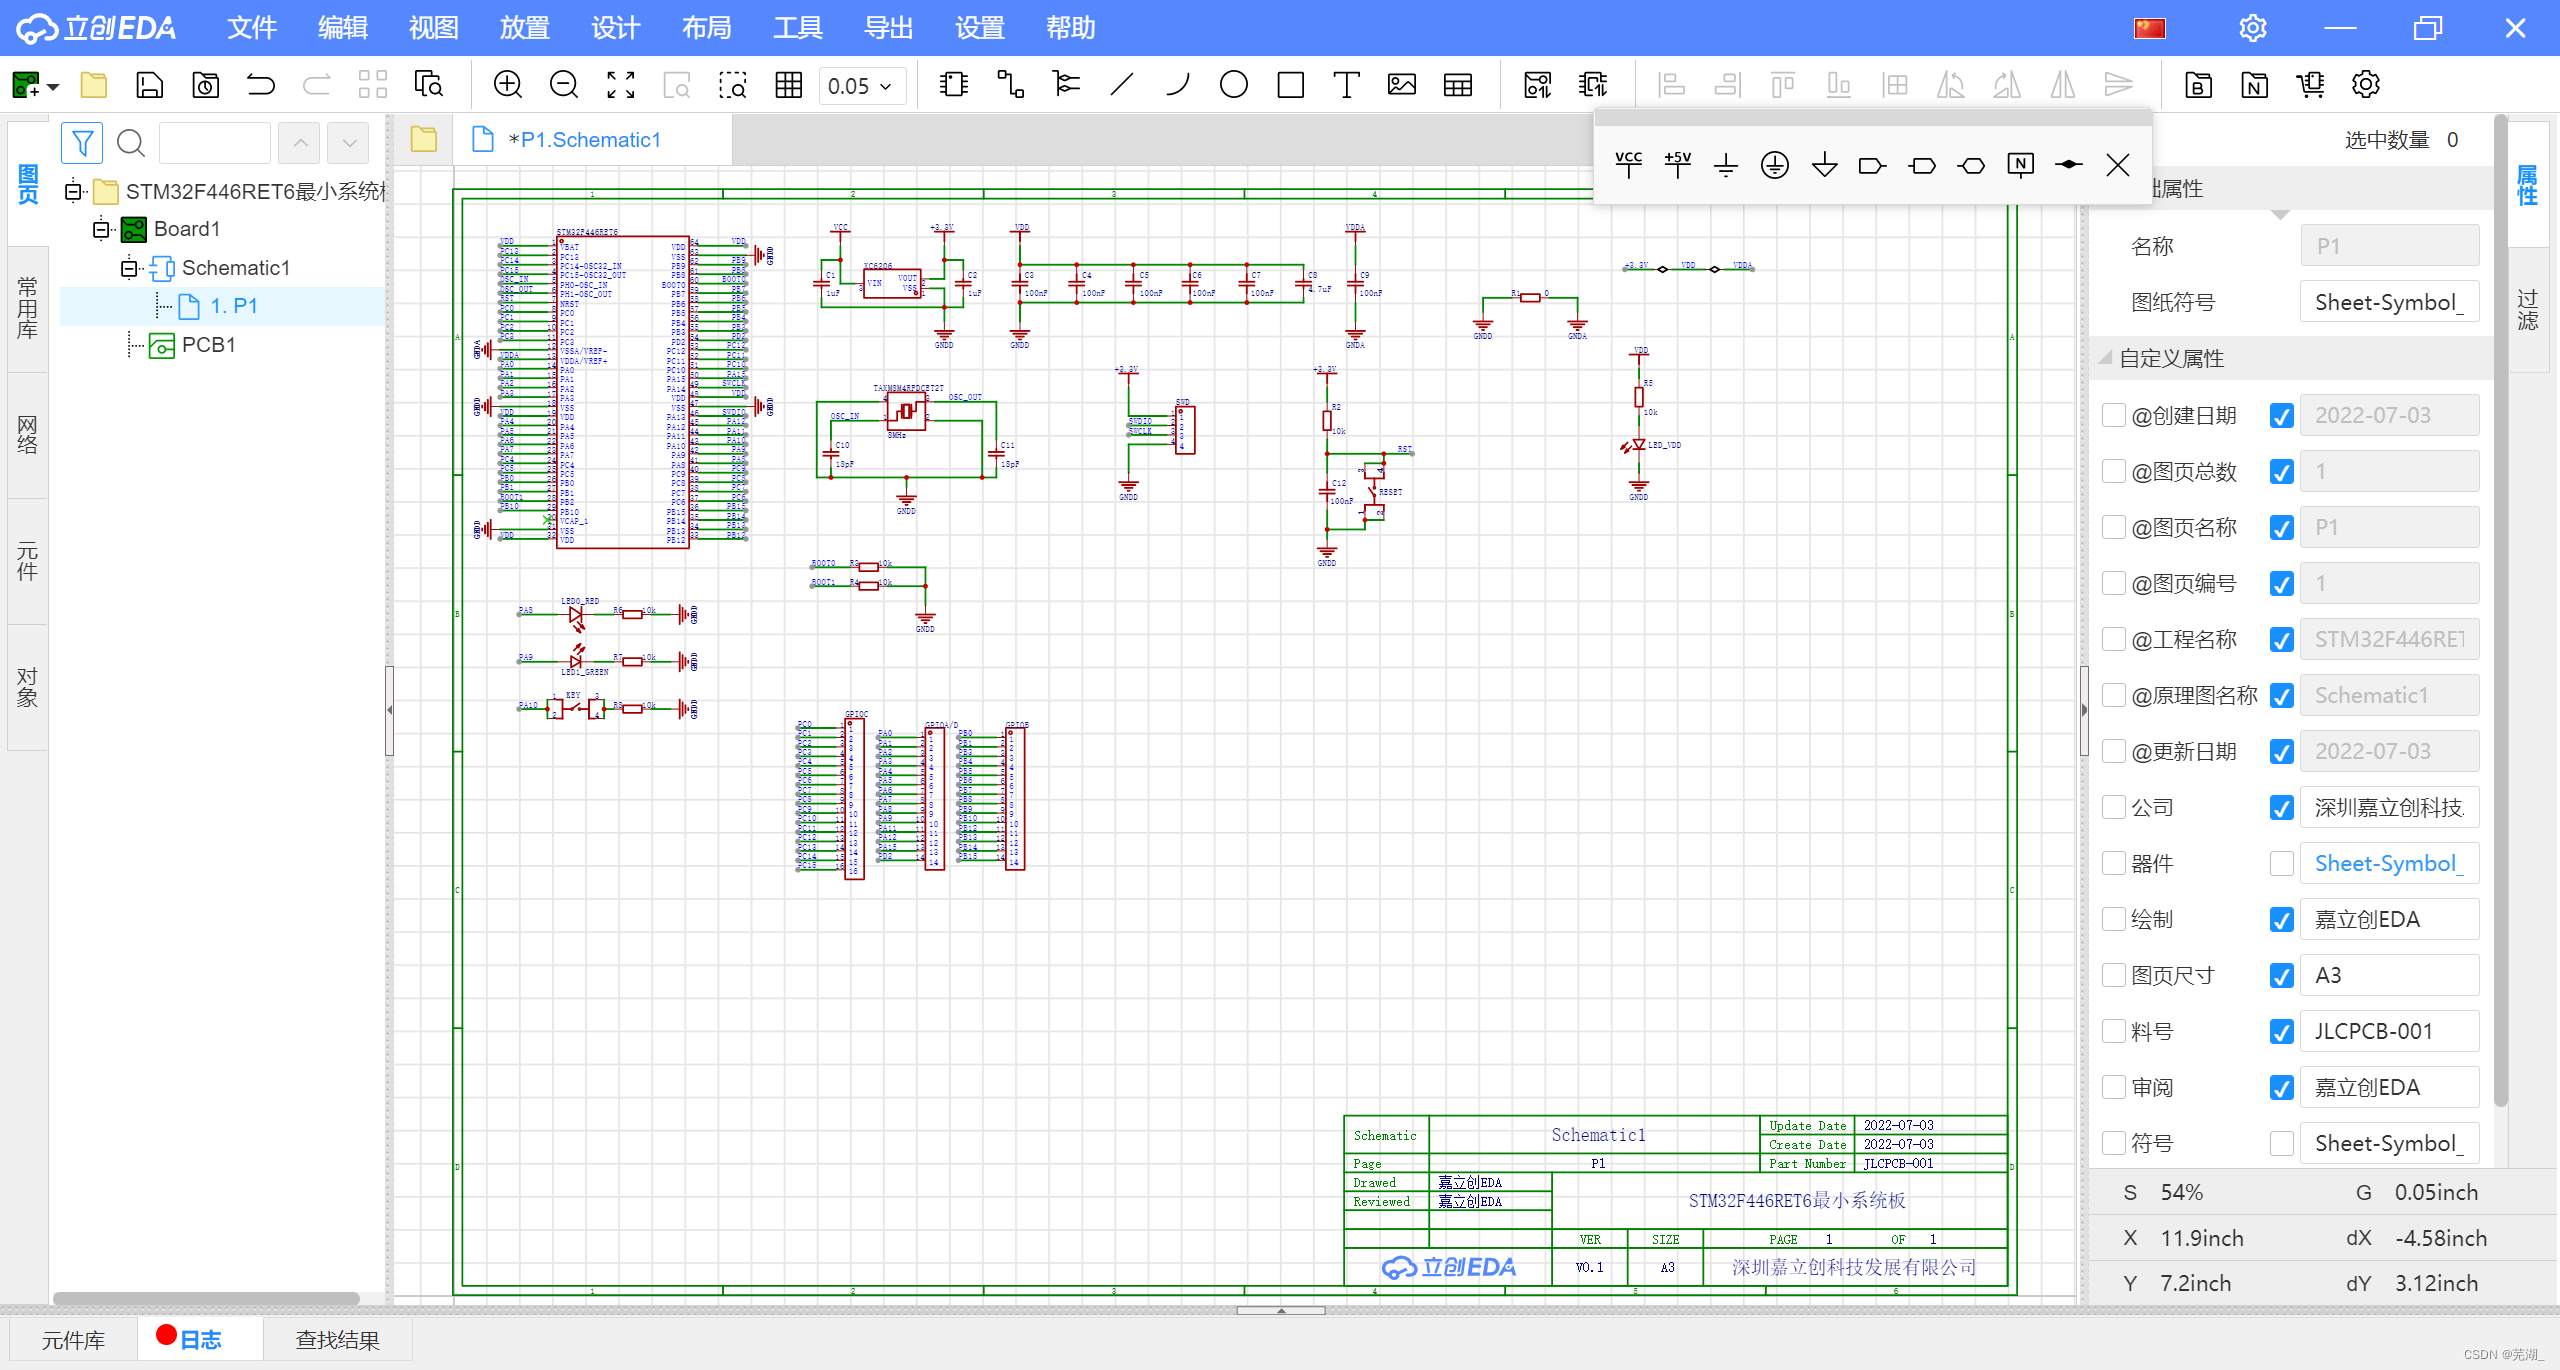Choose the straight line drawing tool
2560x1370 pixels.
[1122, 85]
